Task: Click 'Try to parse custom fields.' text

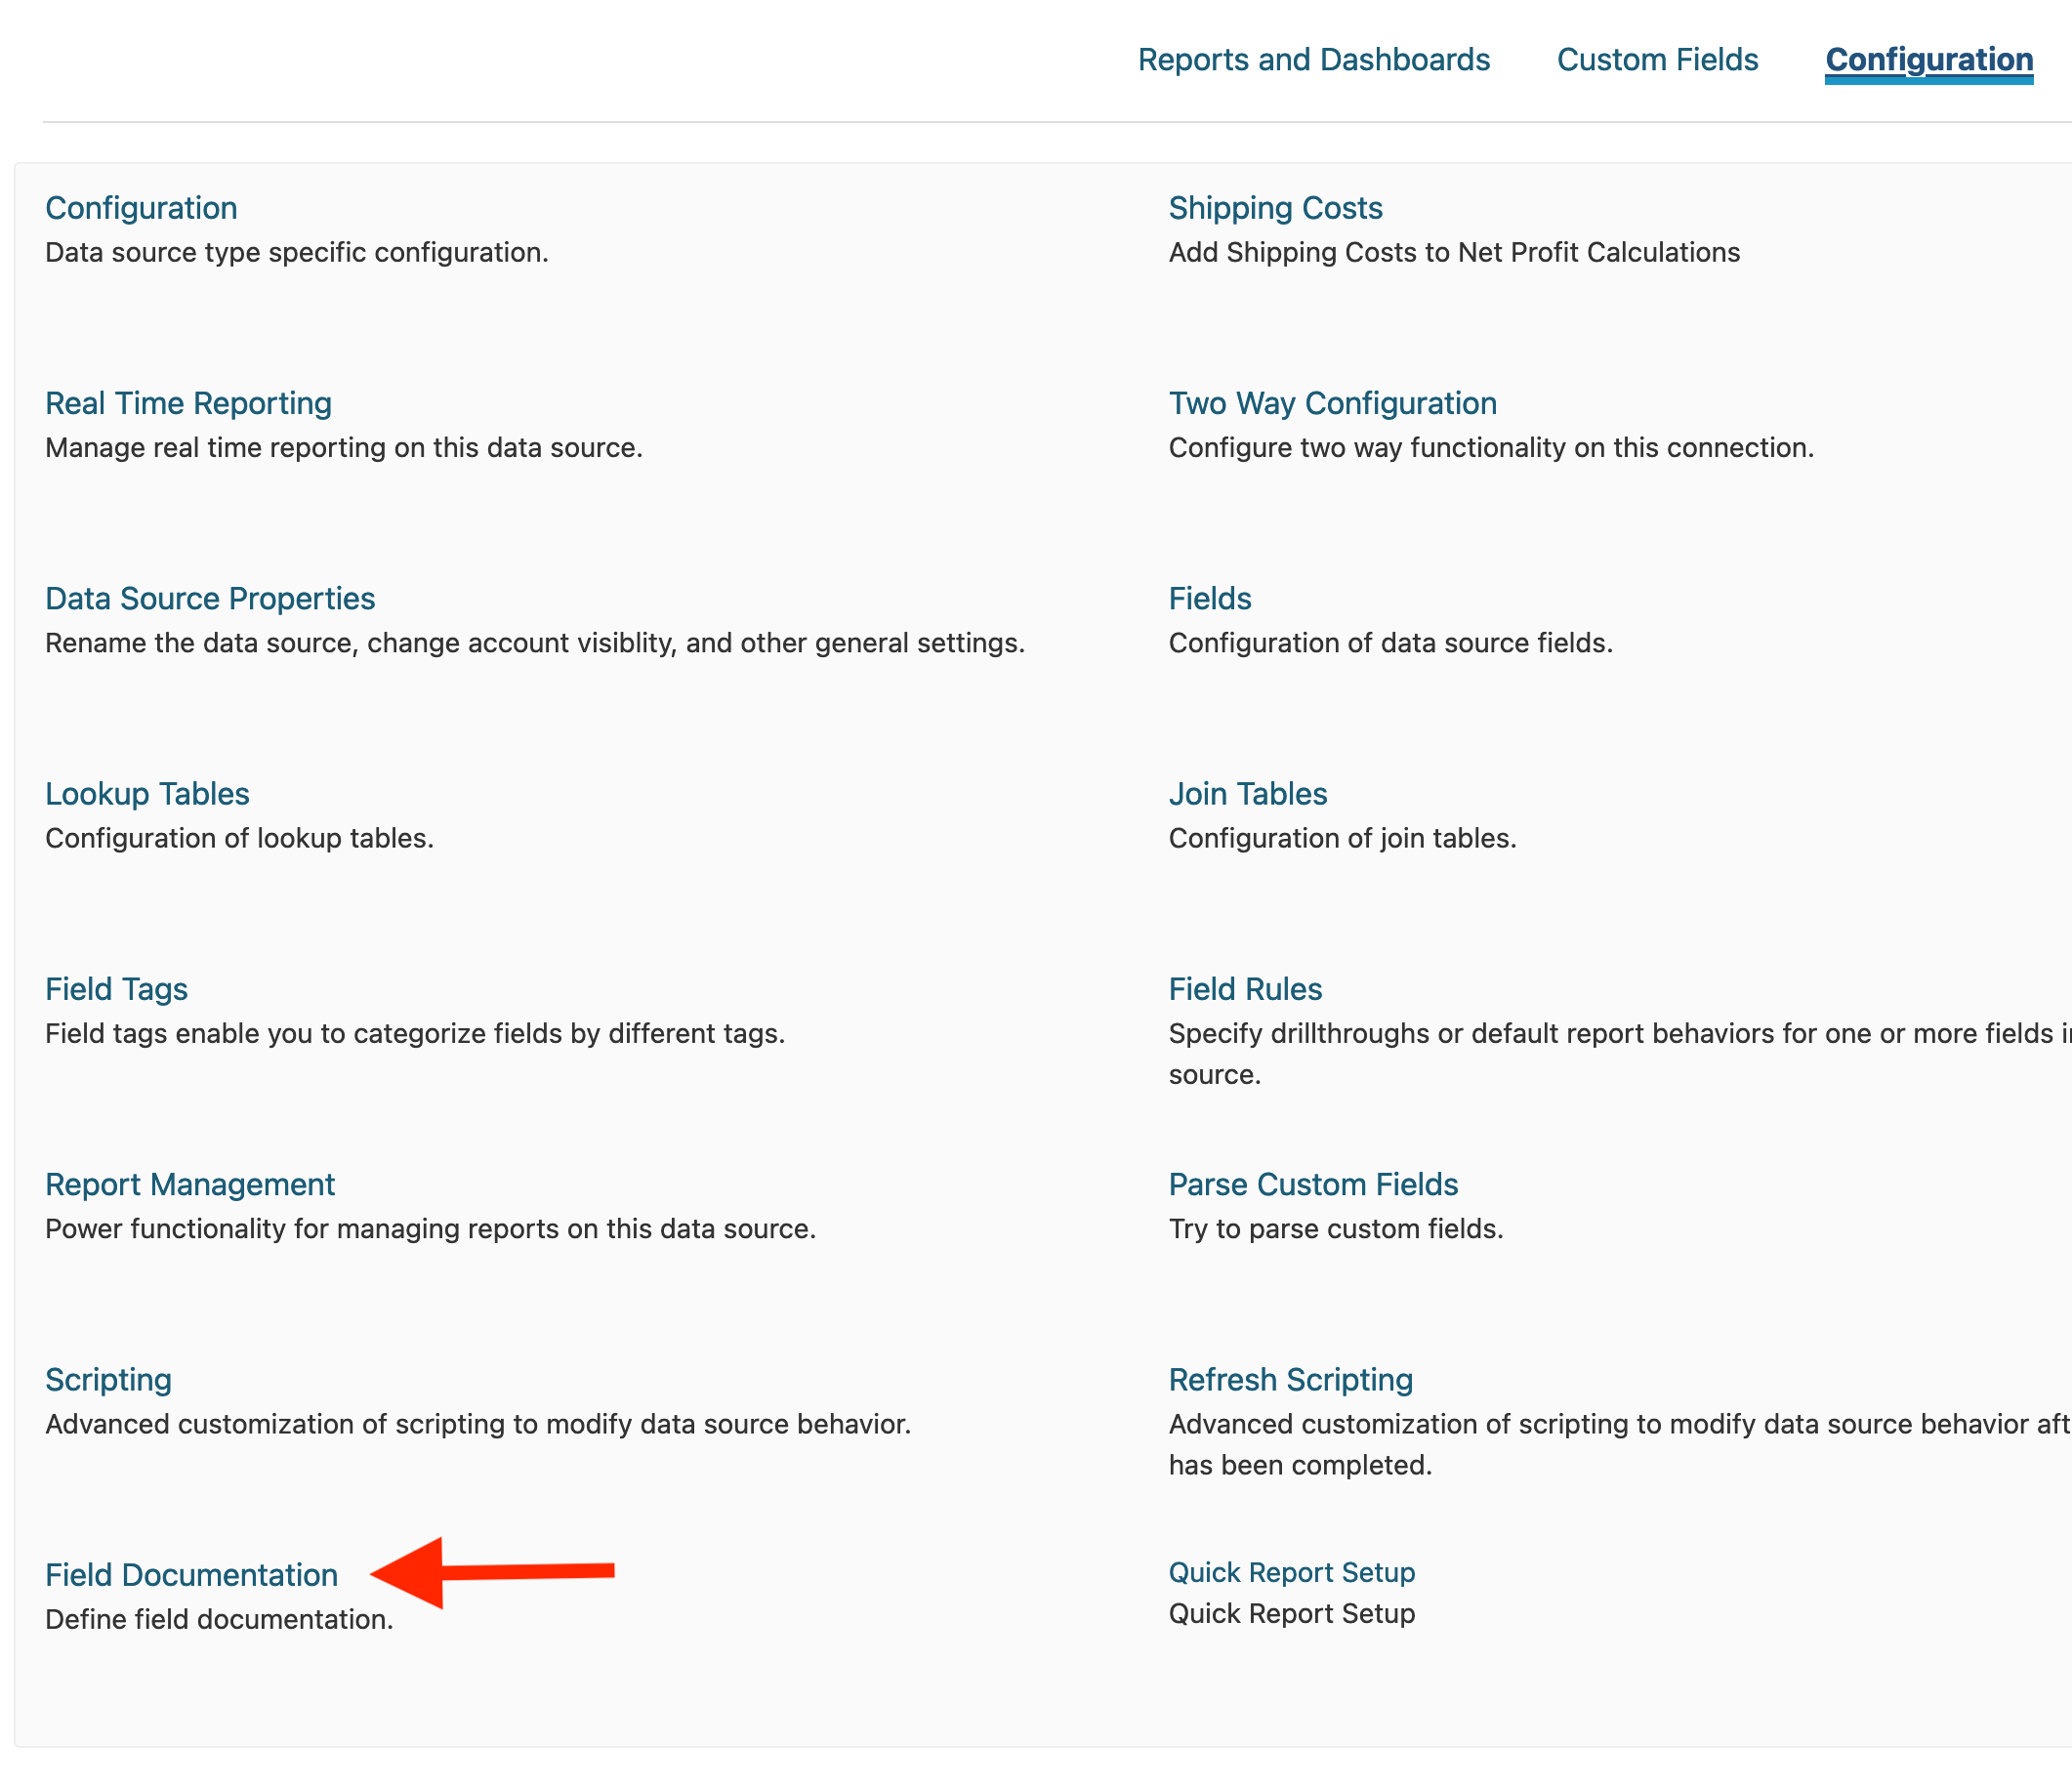Action: 1336,1228
